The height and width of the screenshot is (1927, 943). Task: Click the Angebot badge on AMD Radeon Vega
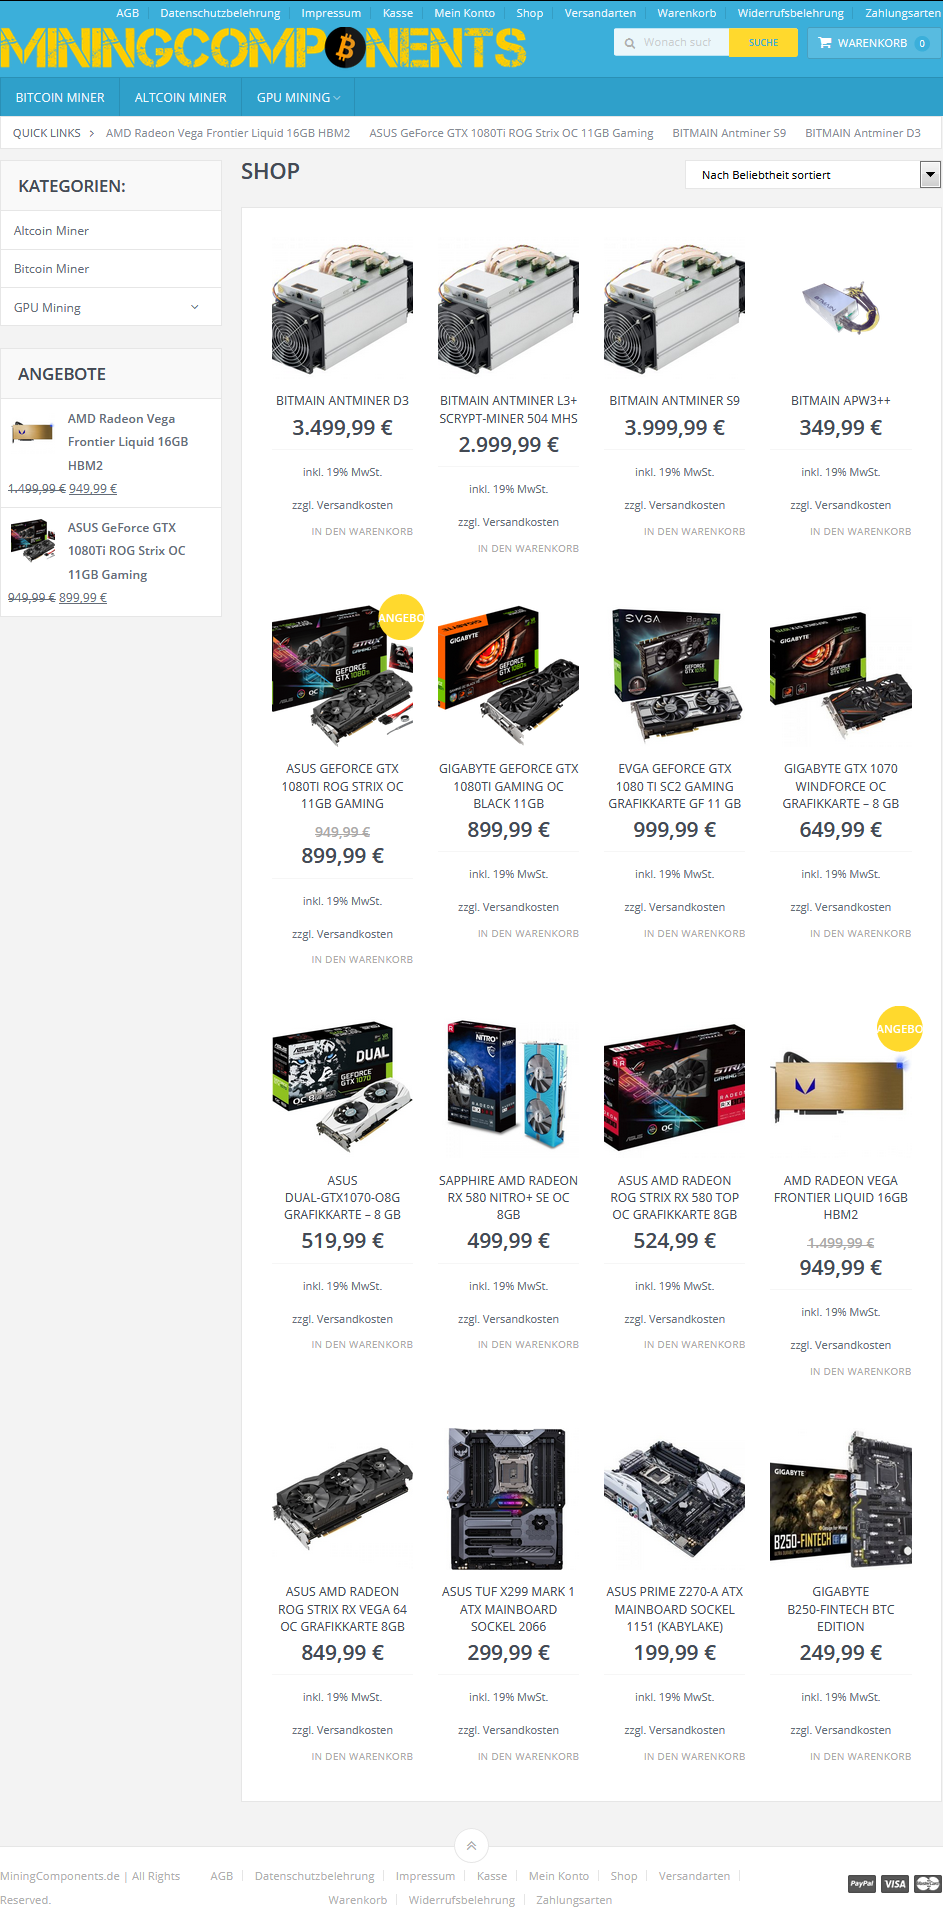click(x=899, y=1028)
